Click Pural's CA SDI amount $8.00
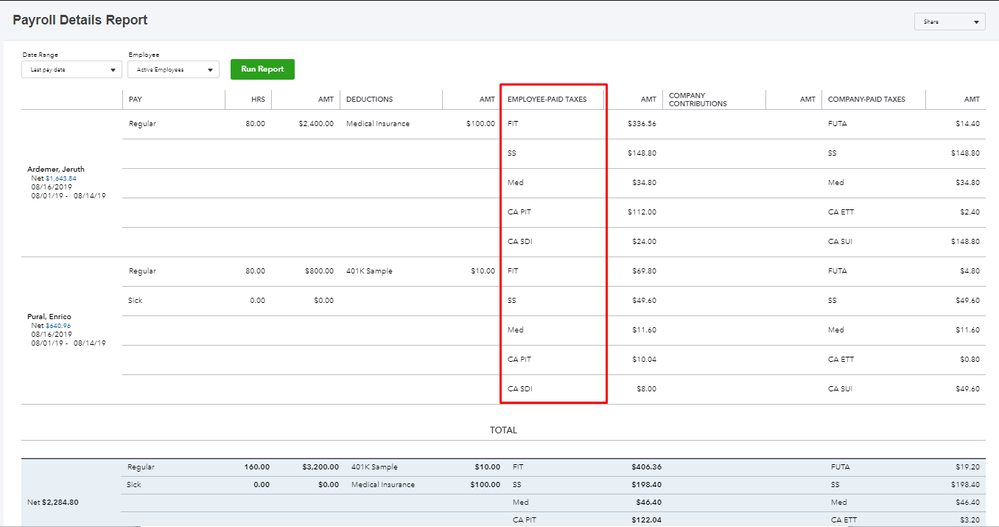The image size is (999, 527). (646, 389)
